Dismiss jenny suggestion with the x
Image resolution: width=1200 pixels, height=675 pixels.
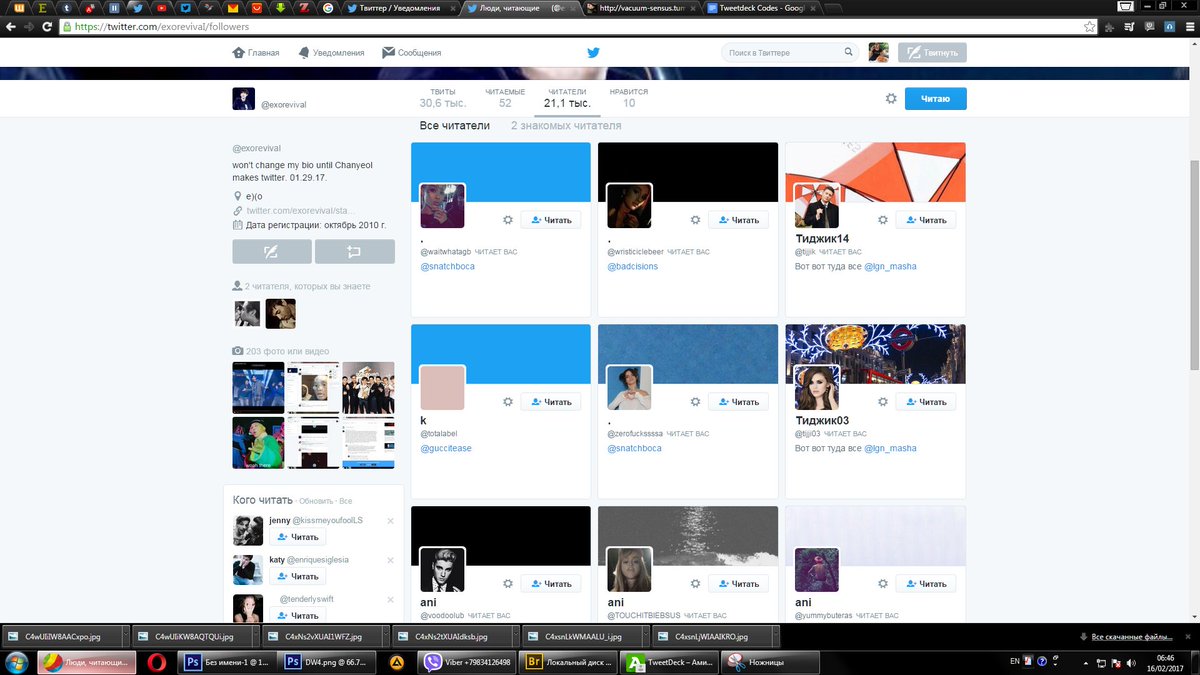pos(390,521)
